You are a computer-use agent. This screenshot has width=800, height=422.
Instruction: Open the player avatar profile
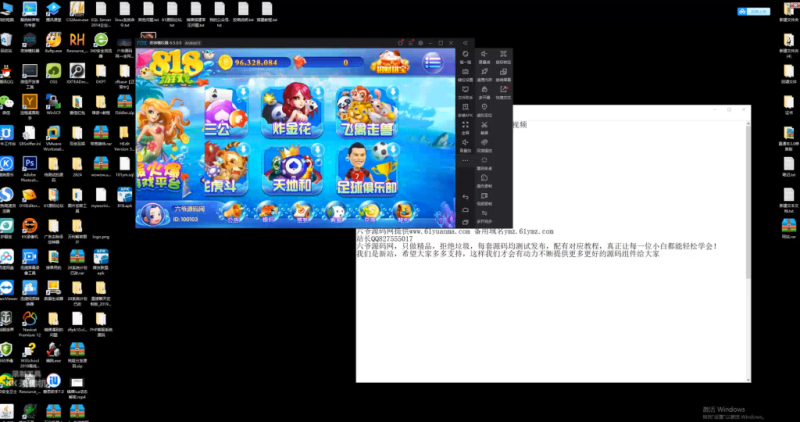coord(152,214)
